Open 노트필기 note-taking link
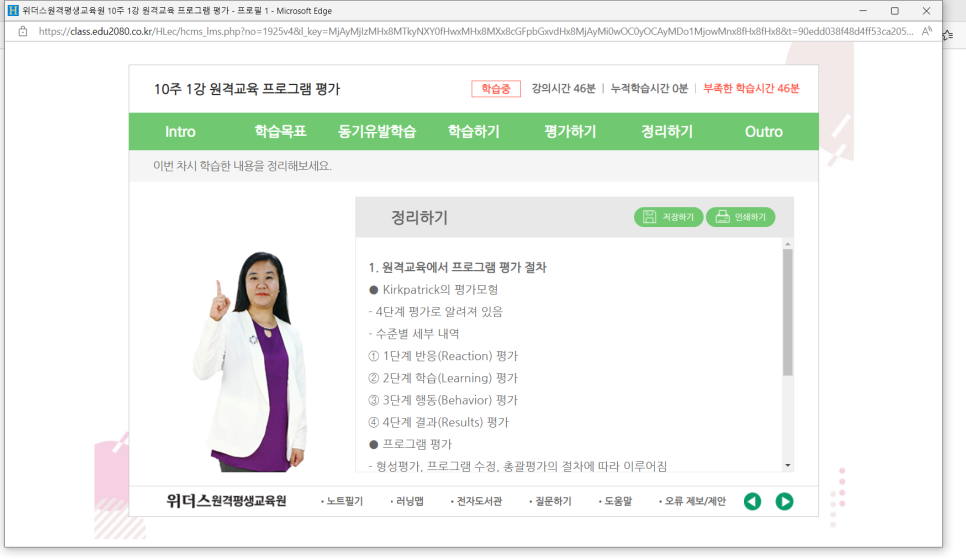This screenshot has width=966, height=559. pos(343,501)
